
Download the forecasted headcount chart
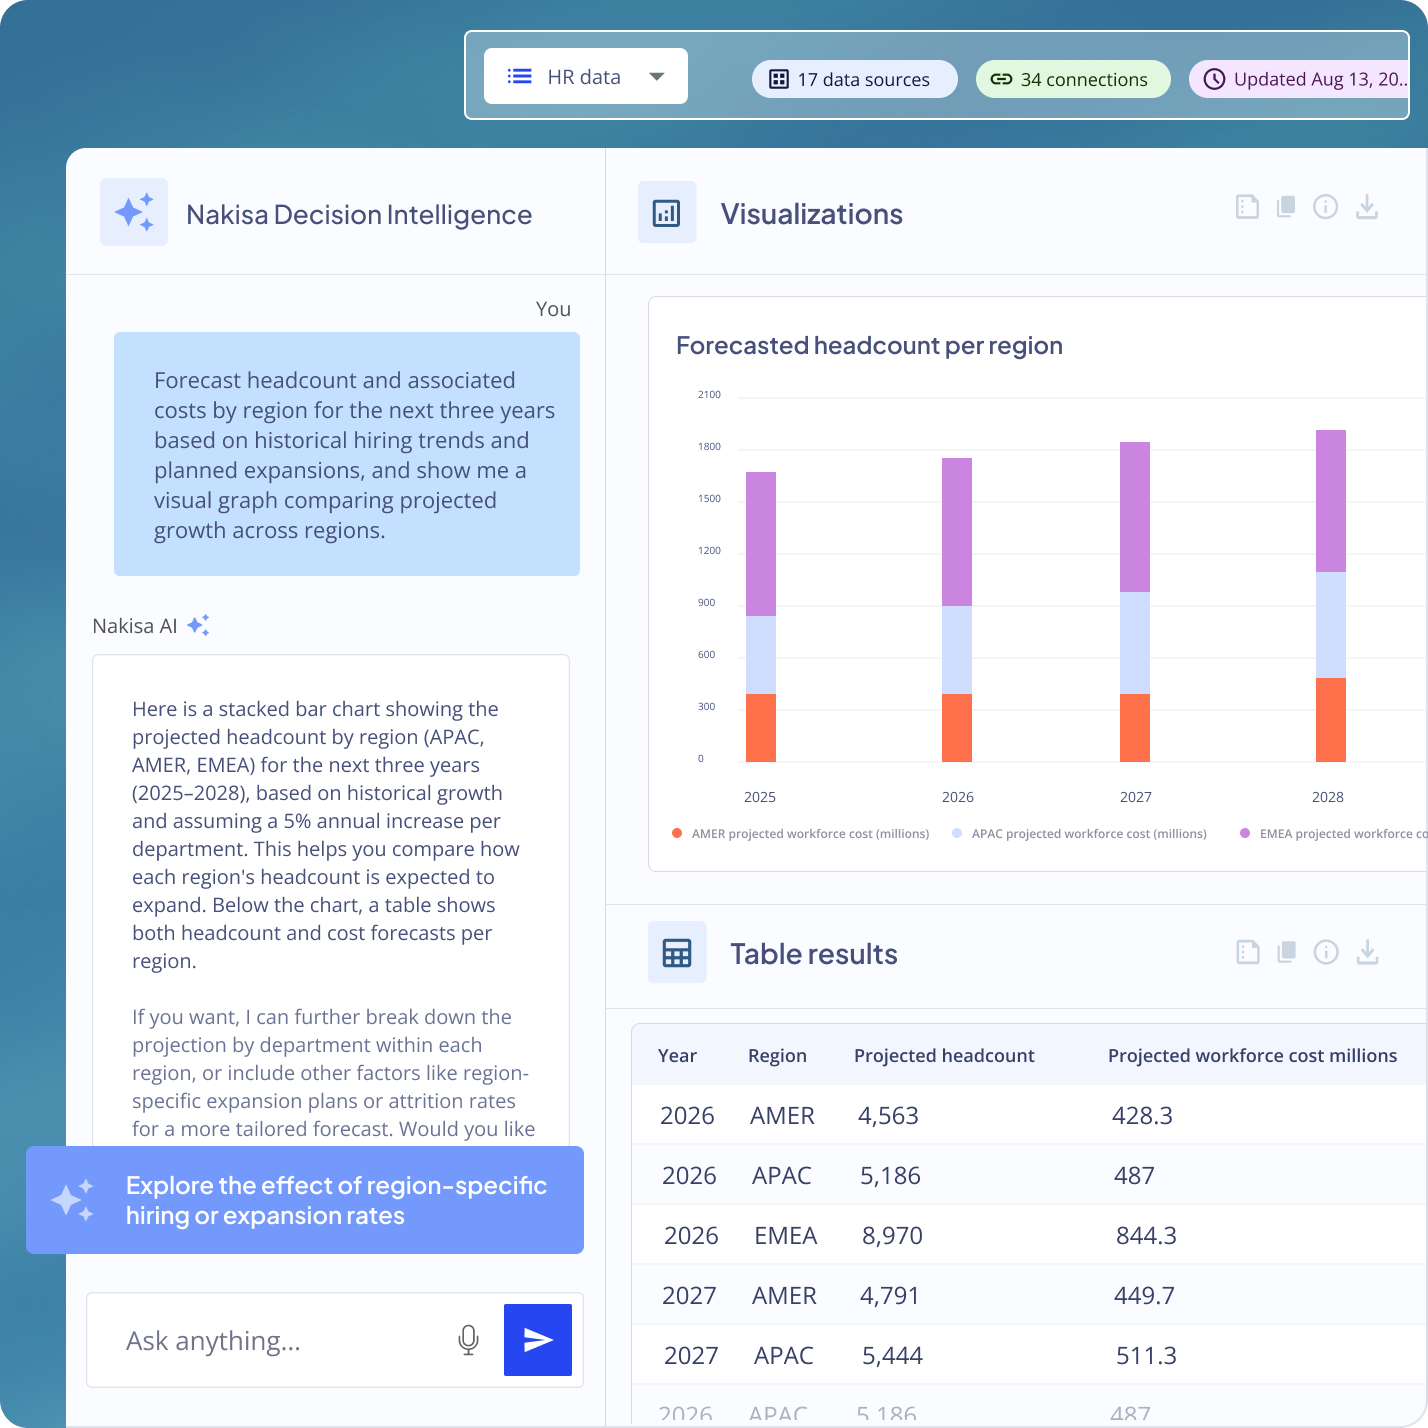coord(1367,207)
